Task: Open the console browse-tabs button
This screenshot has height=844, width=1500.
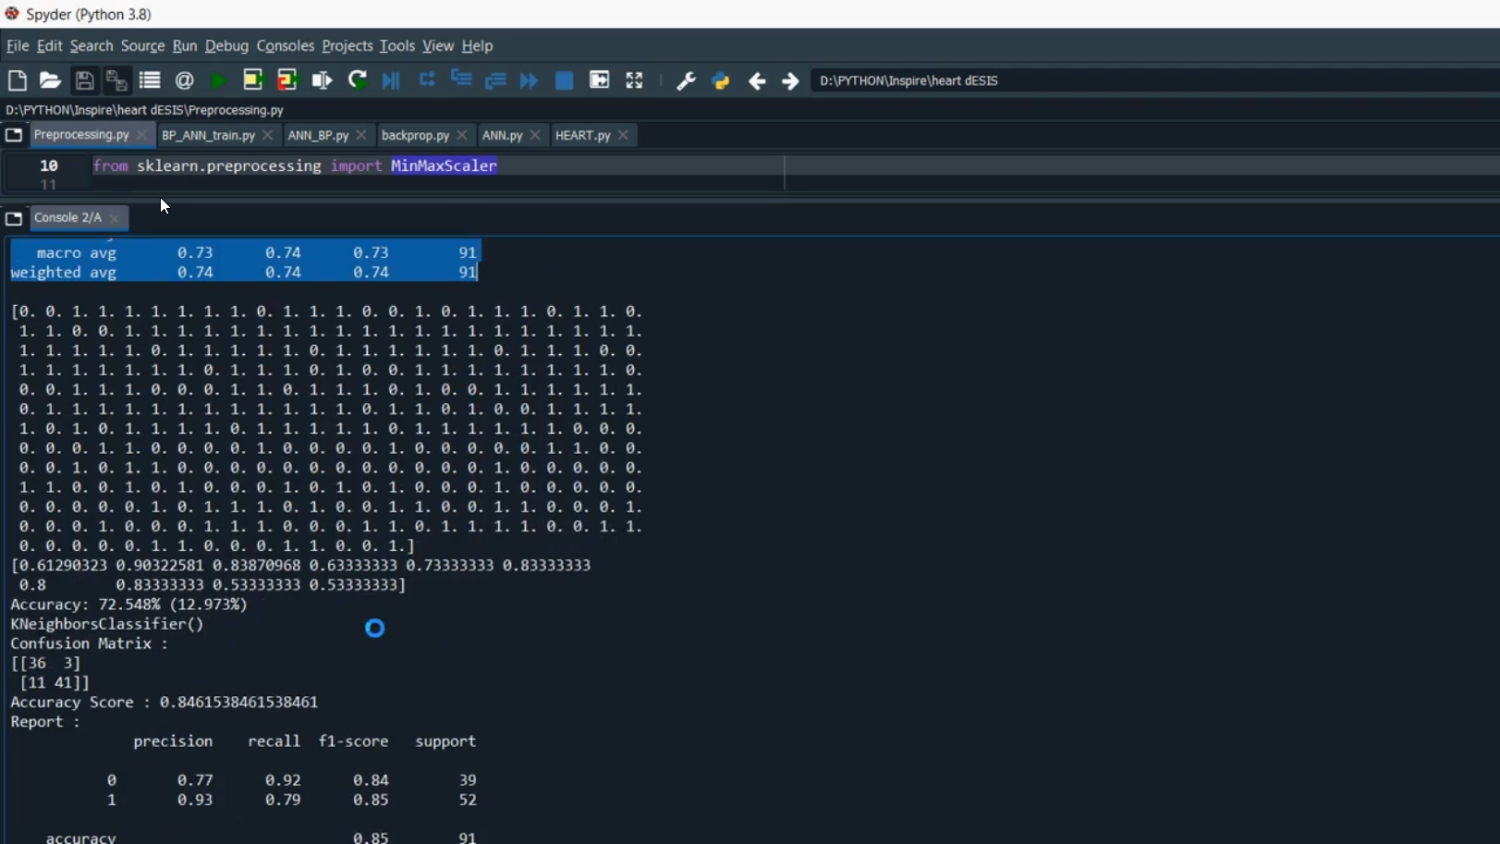Action: [x=14, y=218]
